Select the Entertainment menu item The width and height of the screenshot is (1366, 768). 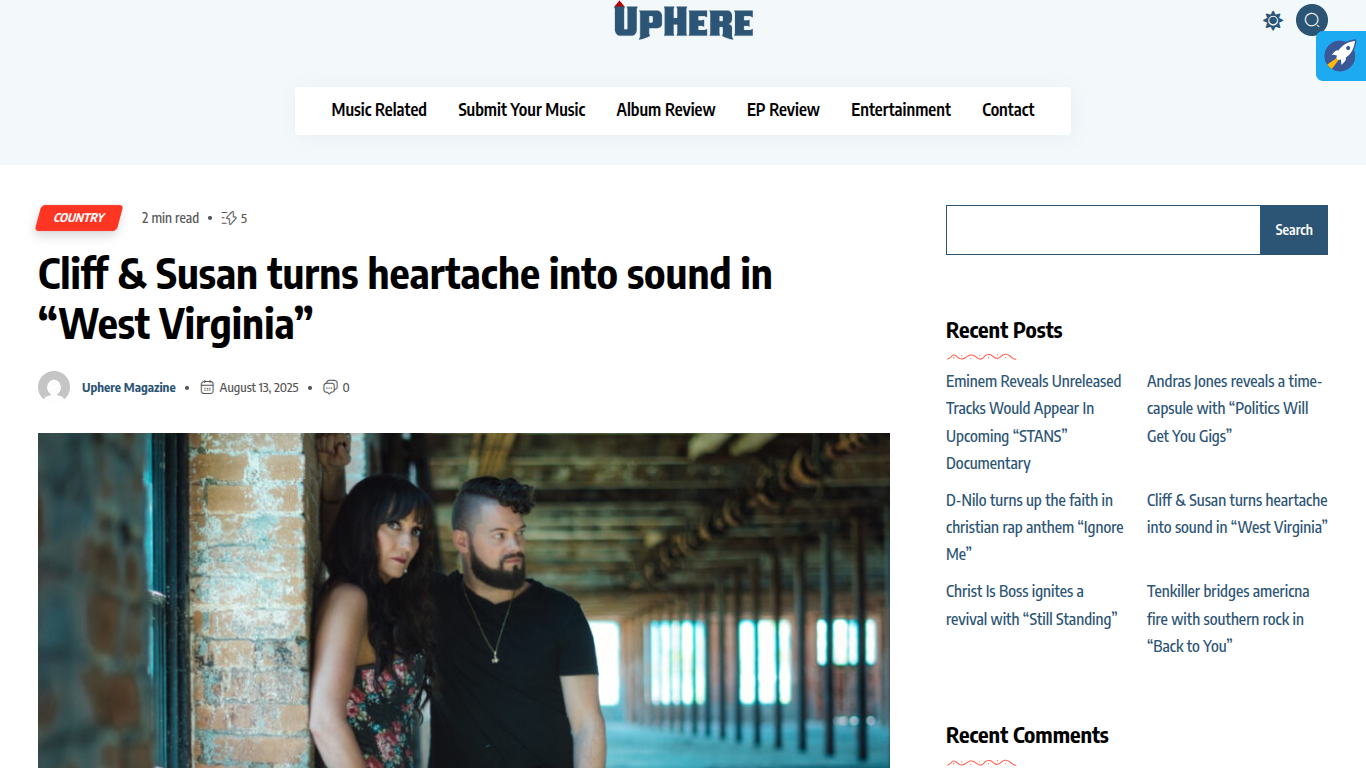901,110
